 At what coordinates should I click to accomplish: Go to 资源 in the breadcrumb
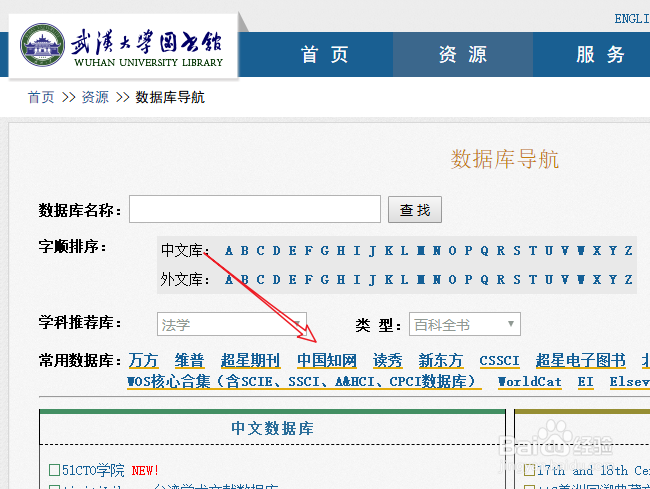click(95, 97)
